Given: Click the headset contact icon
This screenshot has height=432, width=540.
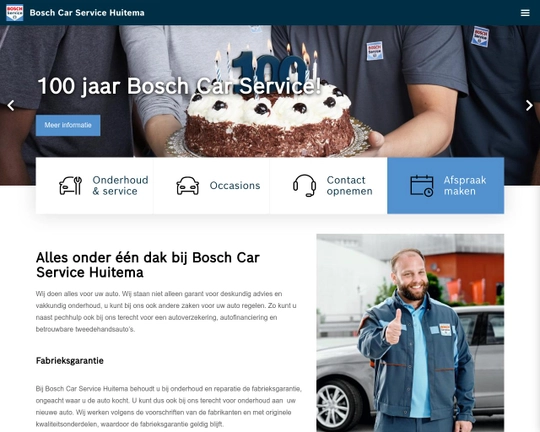Looking at the screenshot, I should (304, 186).
